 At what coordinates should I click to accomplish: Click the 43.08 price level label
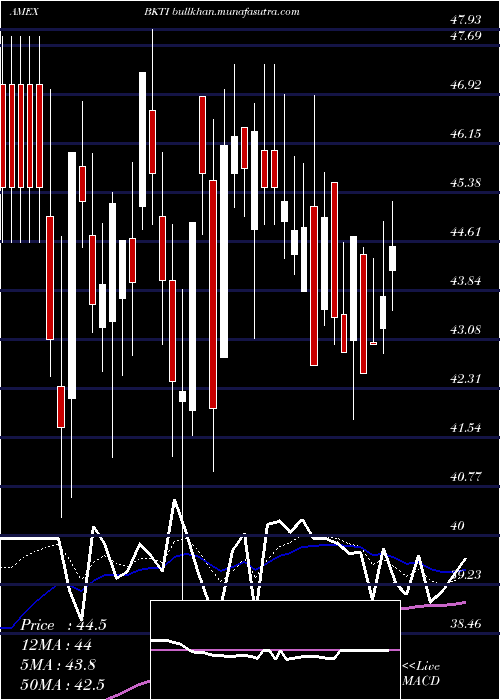pos(466,330)
